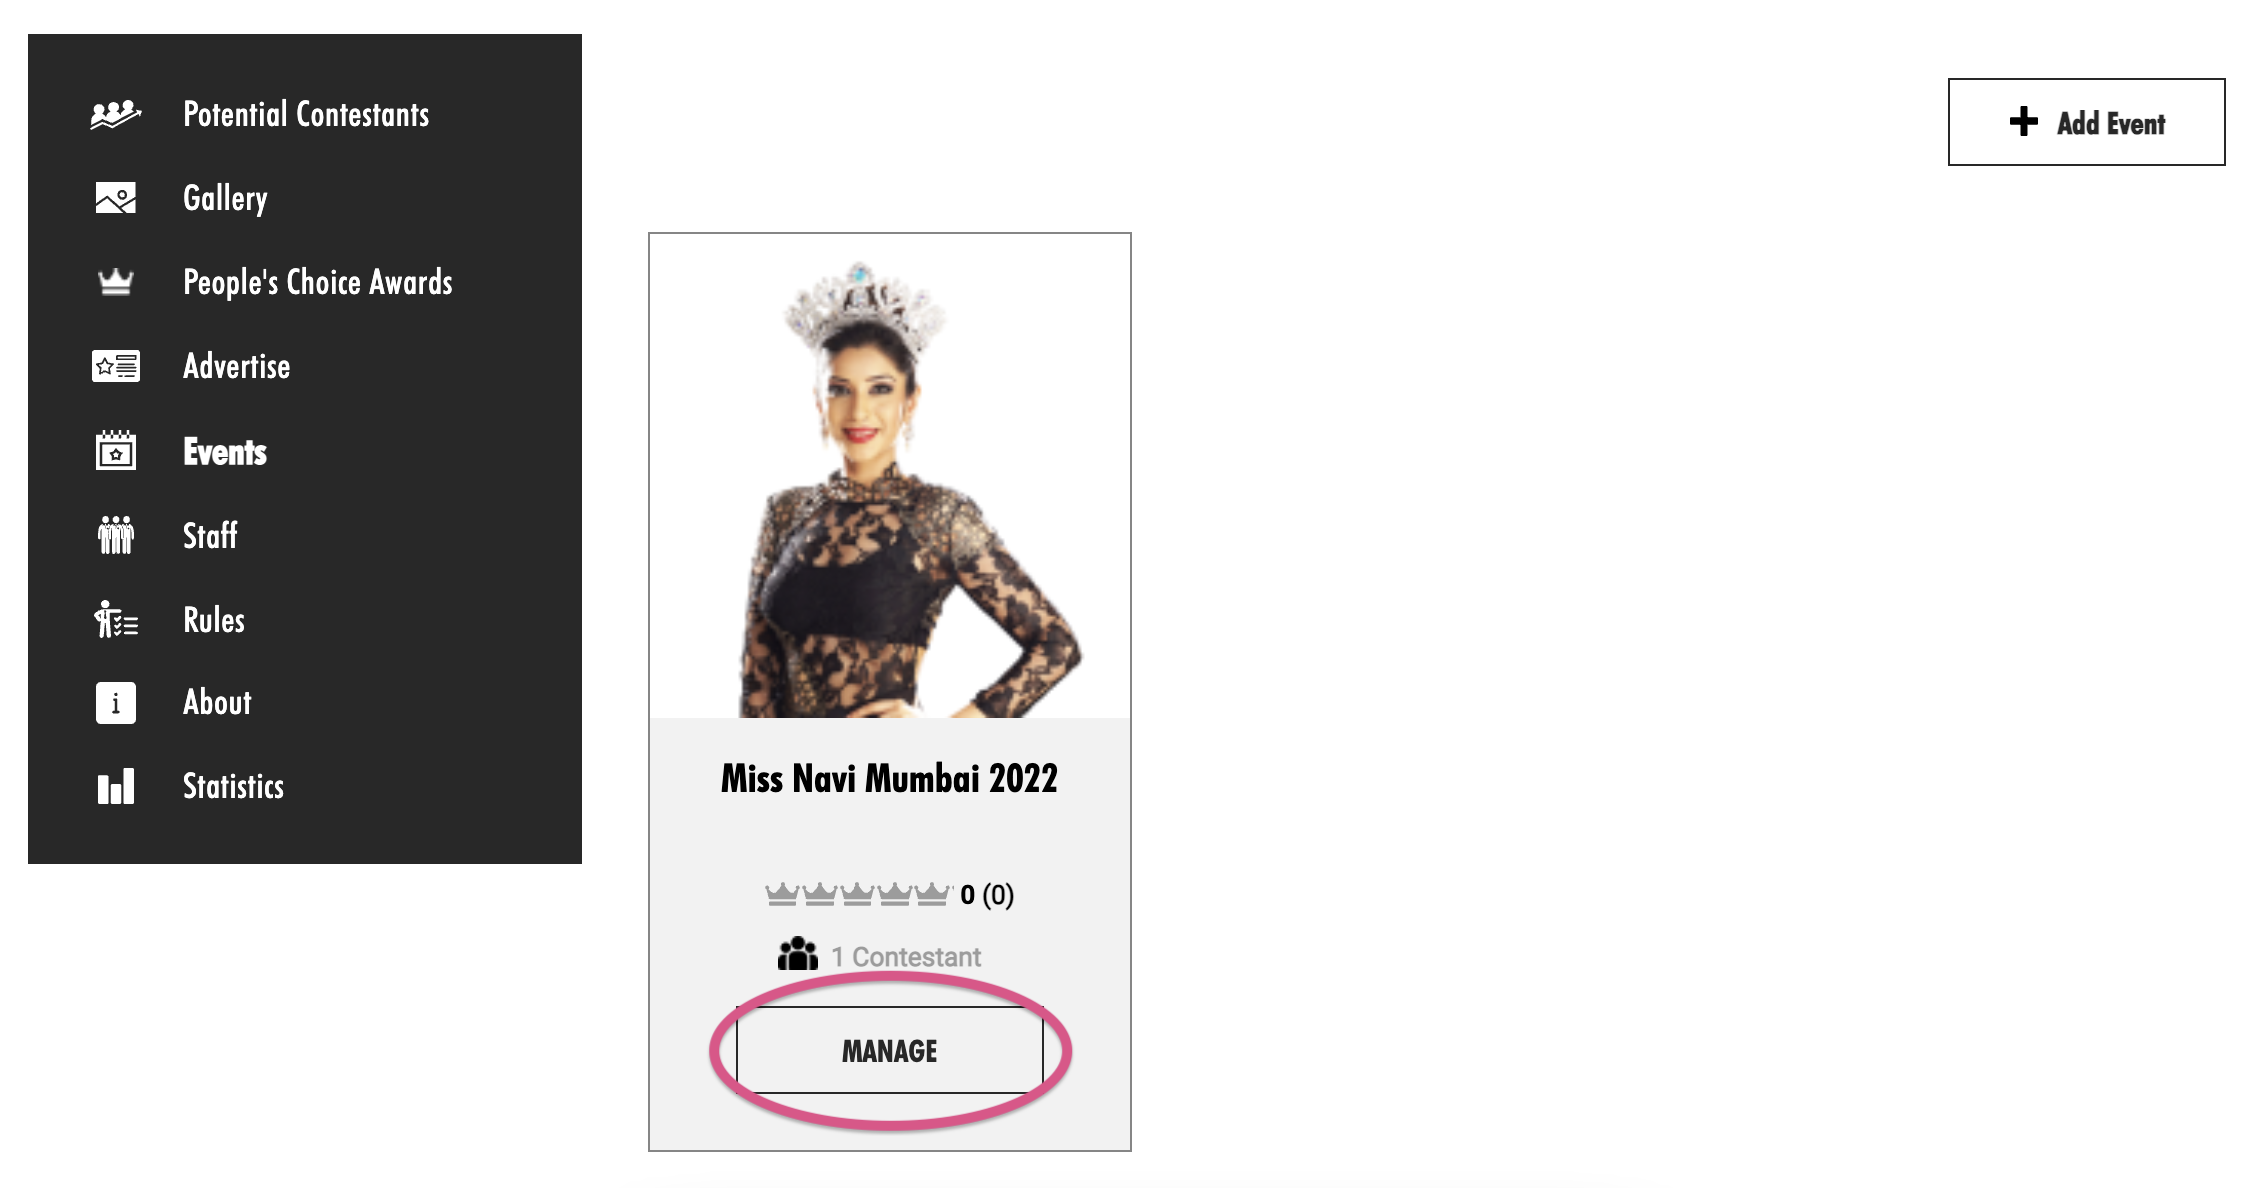Click the Potential Contestants group icon

[115, 115]
